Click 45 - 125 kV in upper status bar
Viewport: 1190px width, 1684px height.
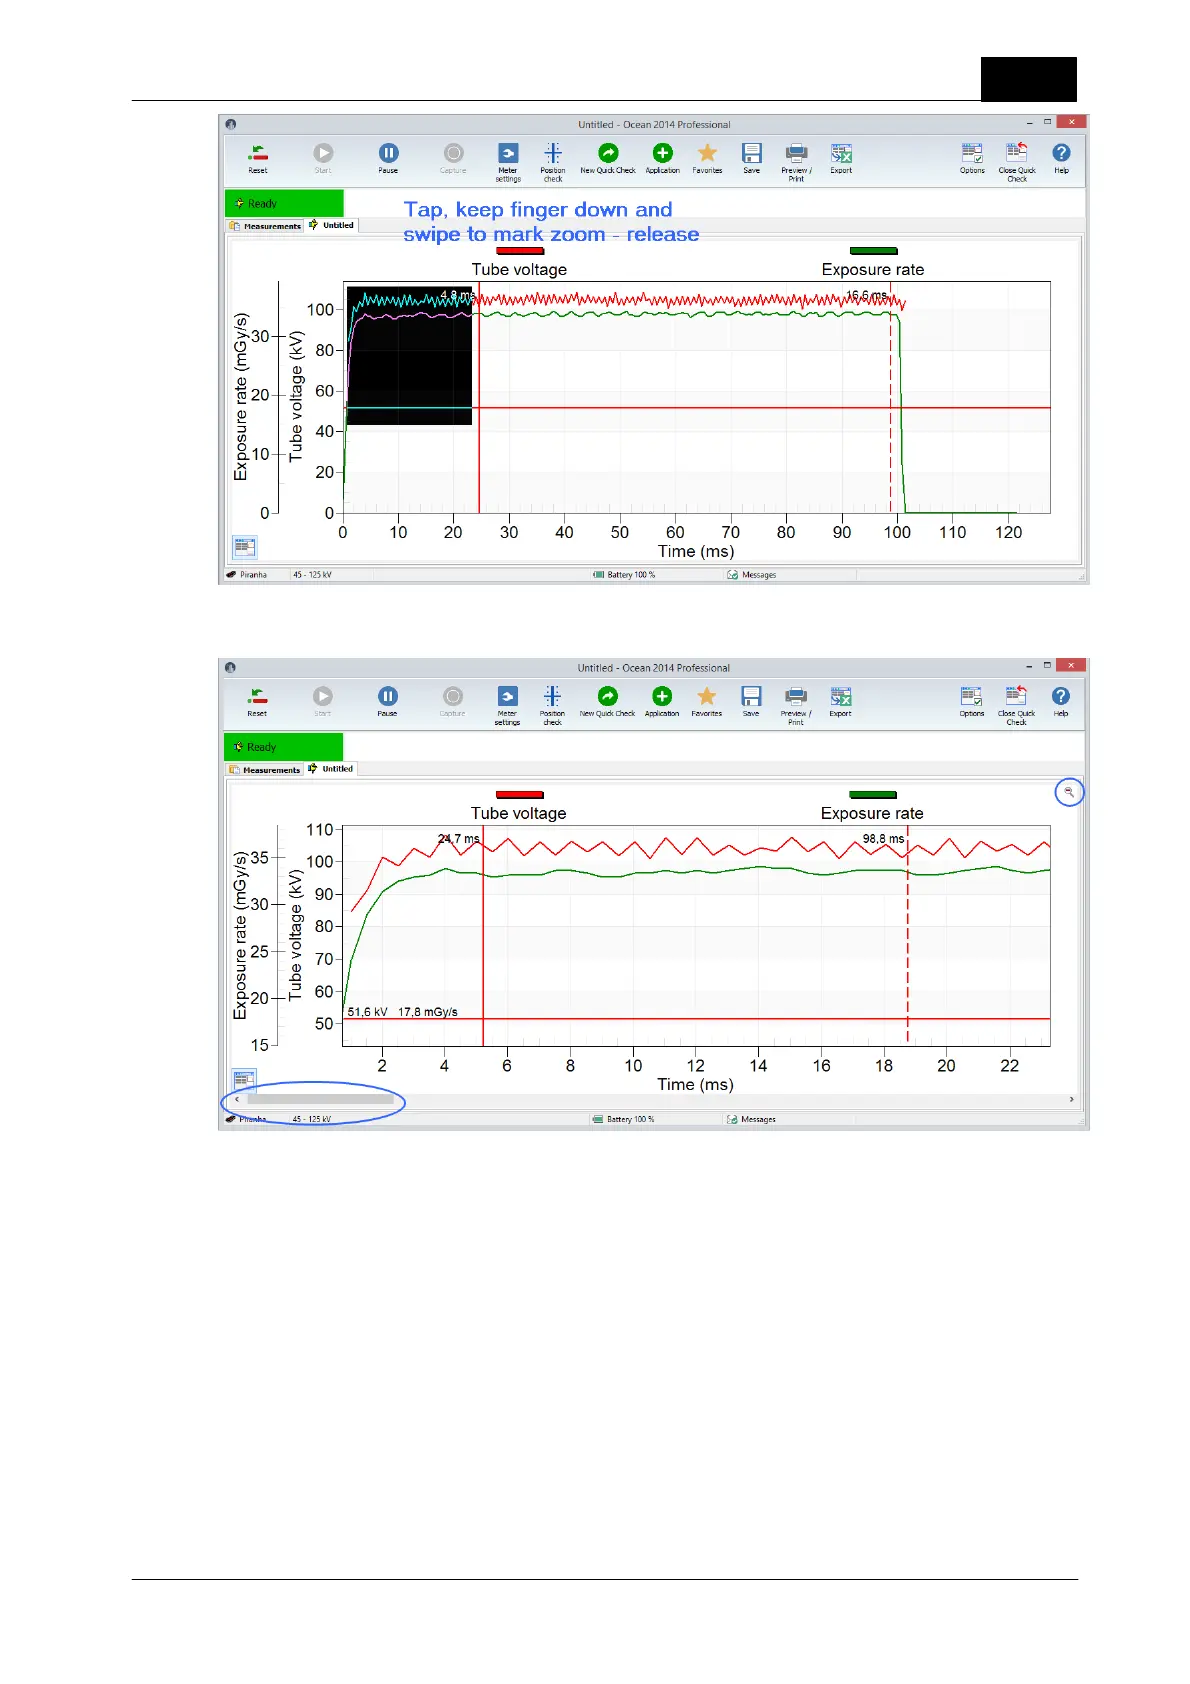[x=312, y=575]
